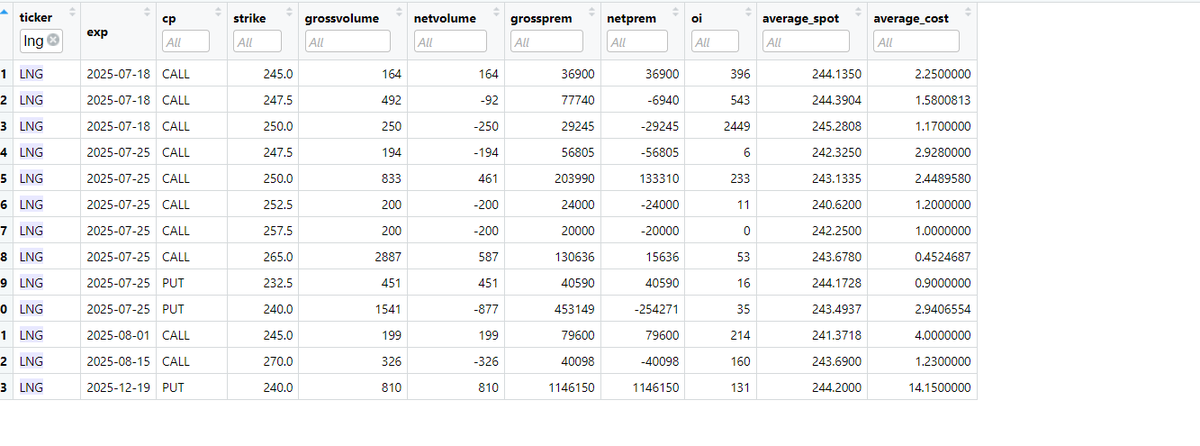Click the average_spot value '241.3718'
The width and height of the screenshot is (1200, 446).
836,334
